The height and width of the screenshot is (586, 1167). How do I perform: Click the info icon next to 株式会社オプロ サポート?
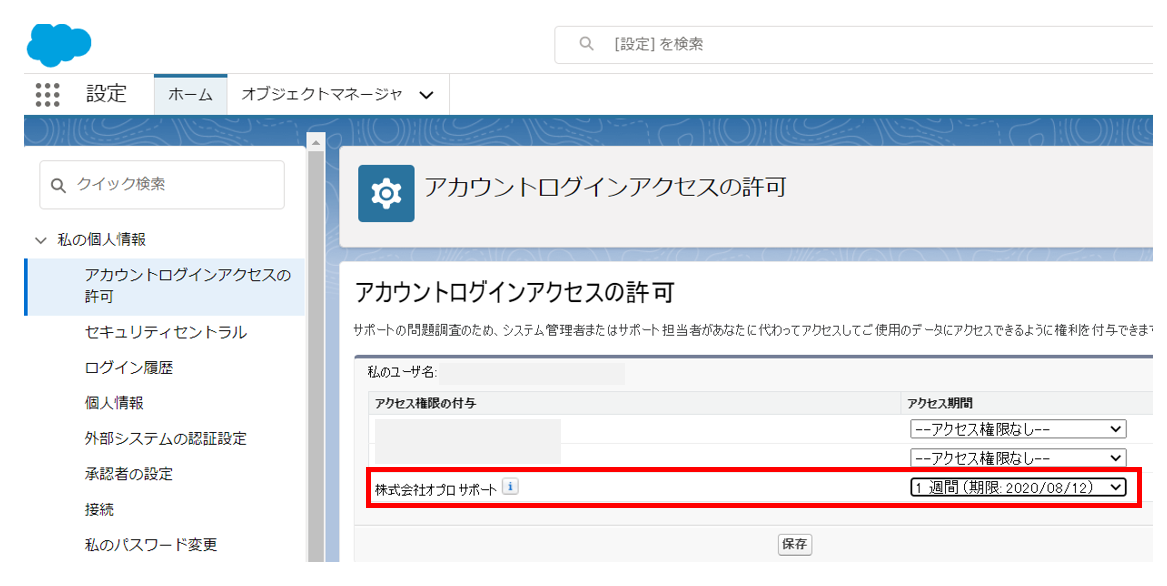pyautogui.click(x=510, y=487)
